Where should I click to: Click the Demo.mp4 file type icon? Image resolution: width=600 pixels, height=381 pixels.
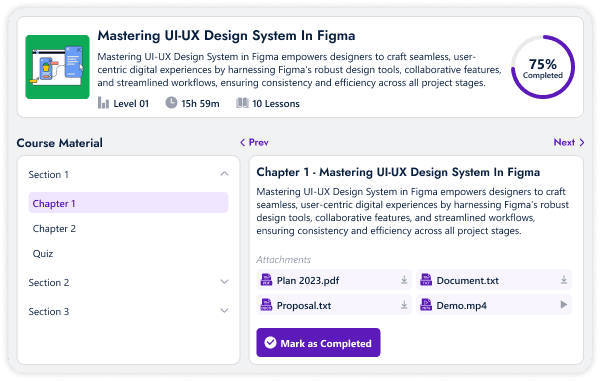[x=426, y=305]
